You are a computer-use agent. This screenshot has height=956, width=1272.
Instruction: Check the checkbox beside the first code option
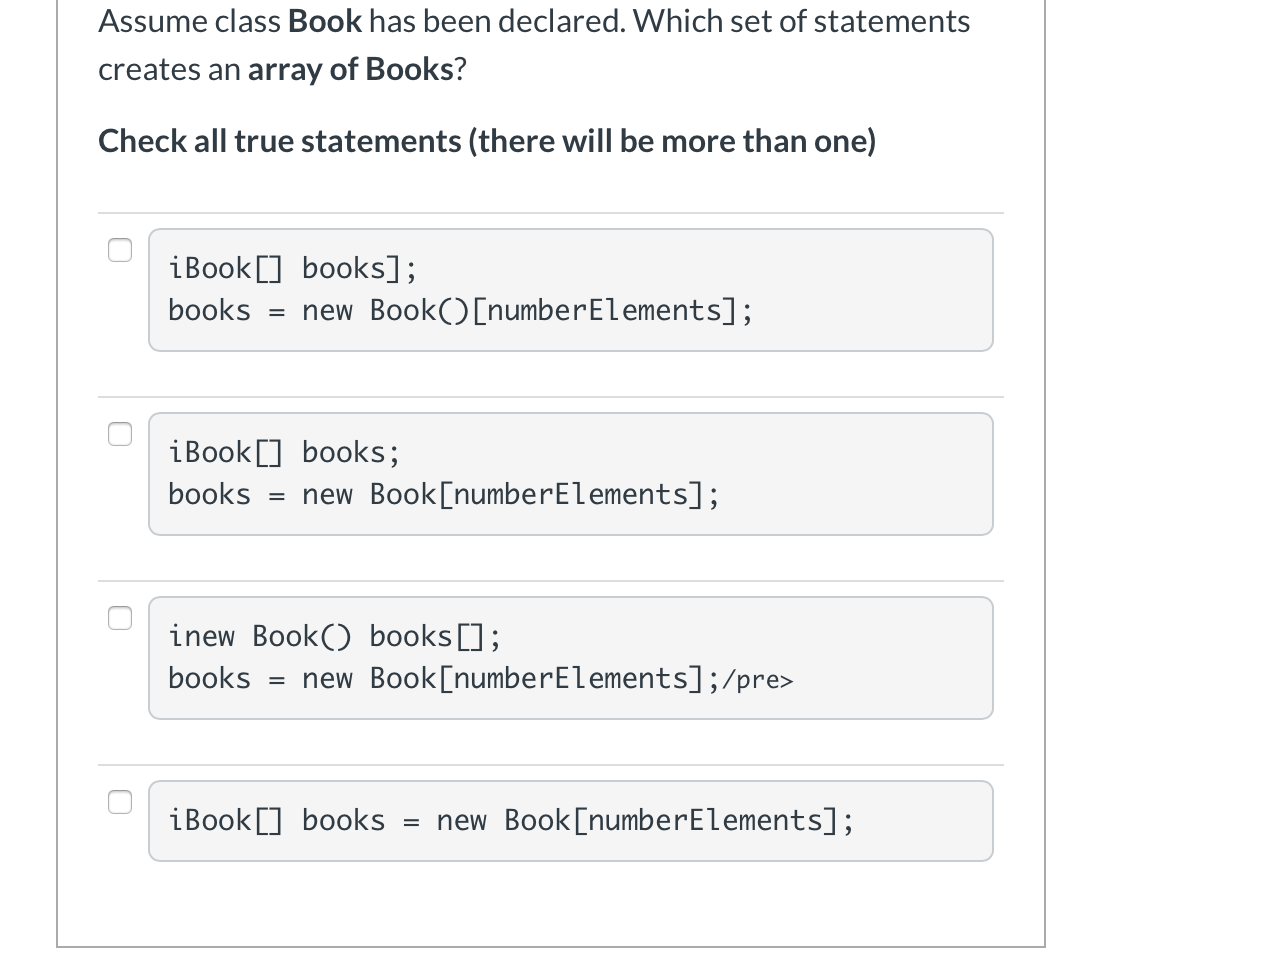(x=119, y=250)
